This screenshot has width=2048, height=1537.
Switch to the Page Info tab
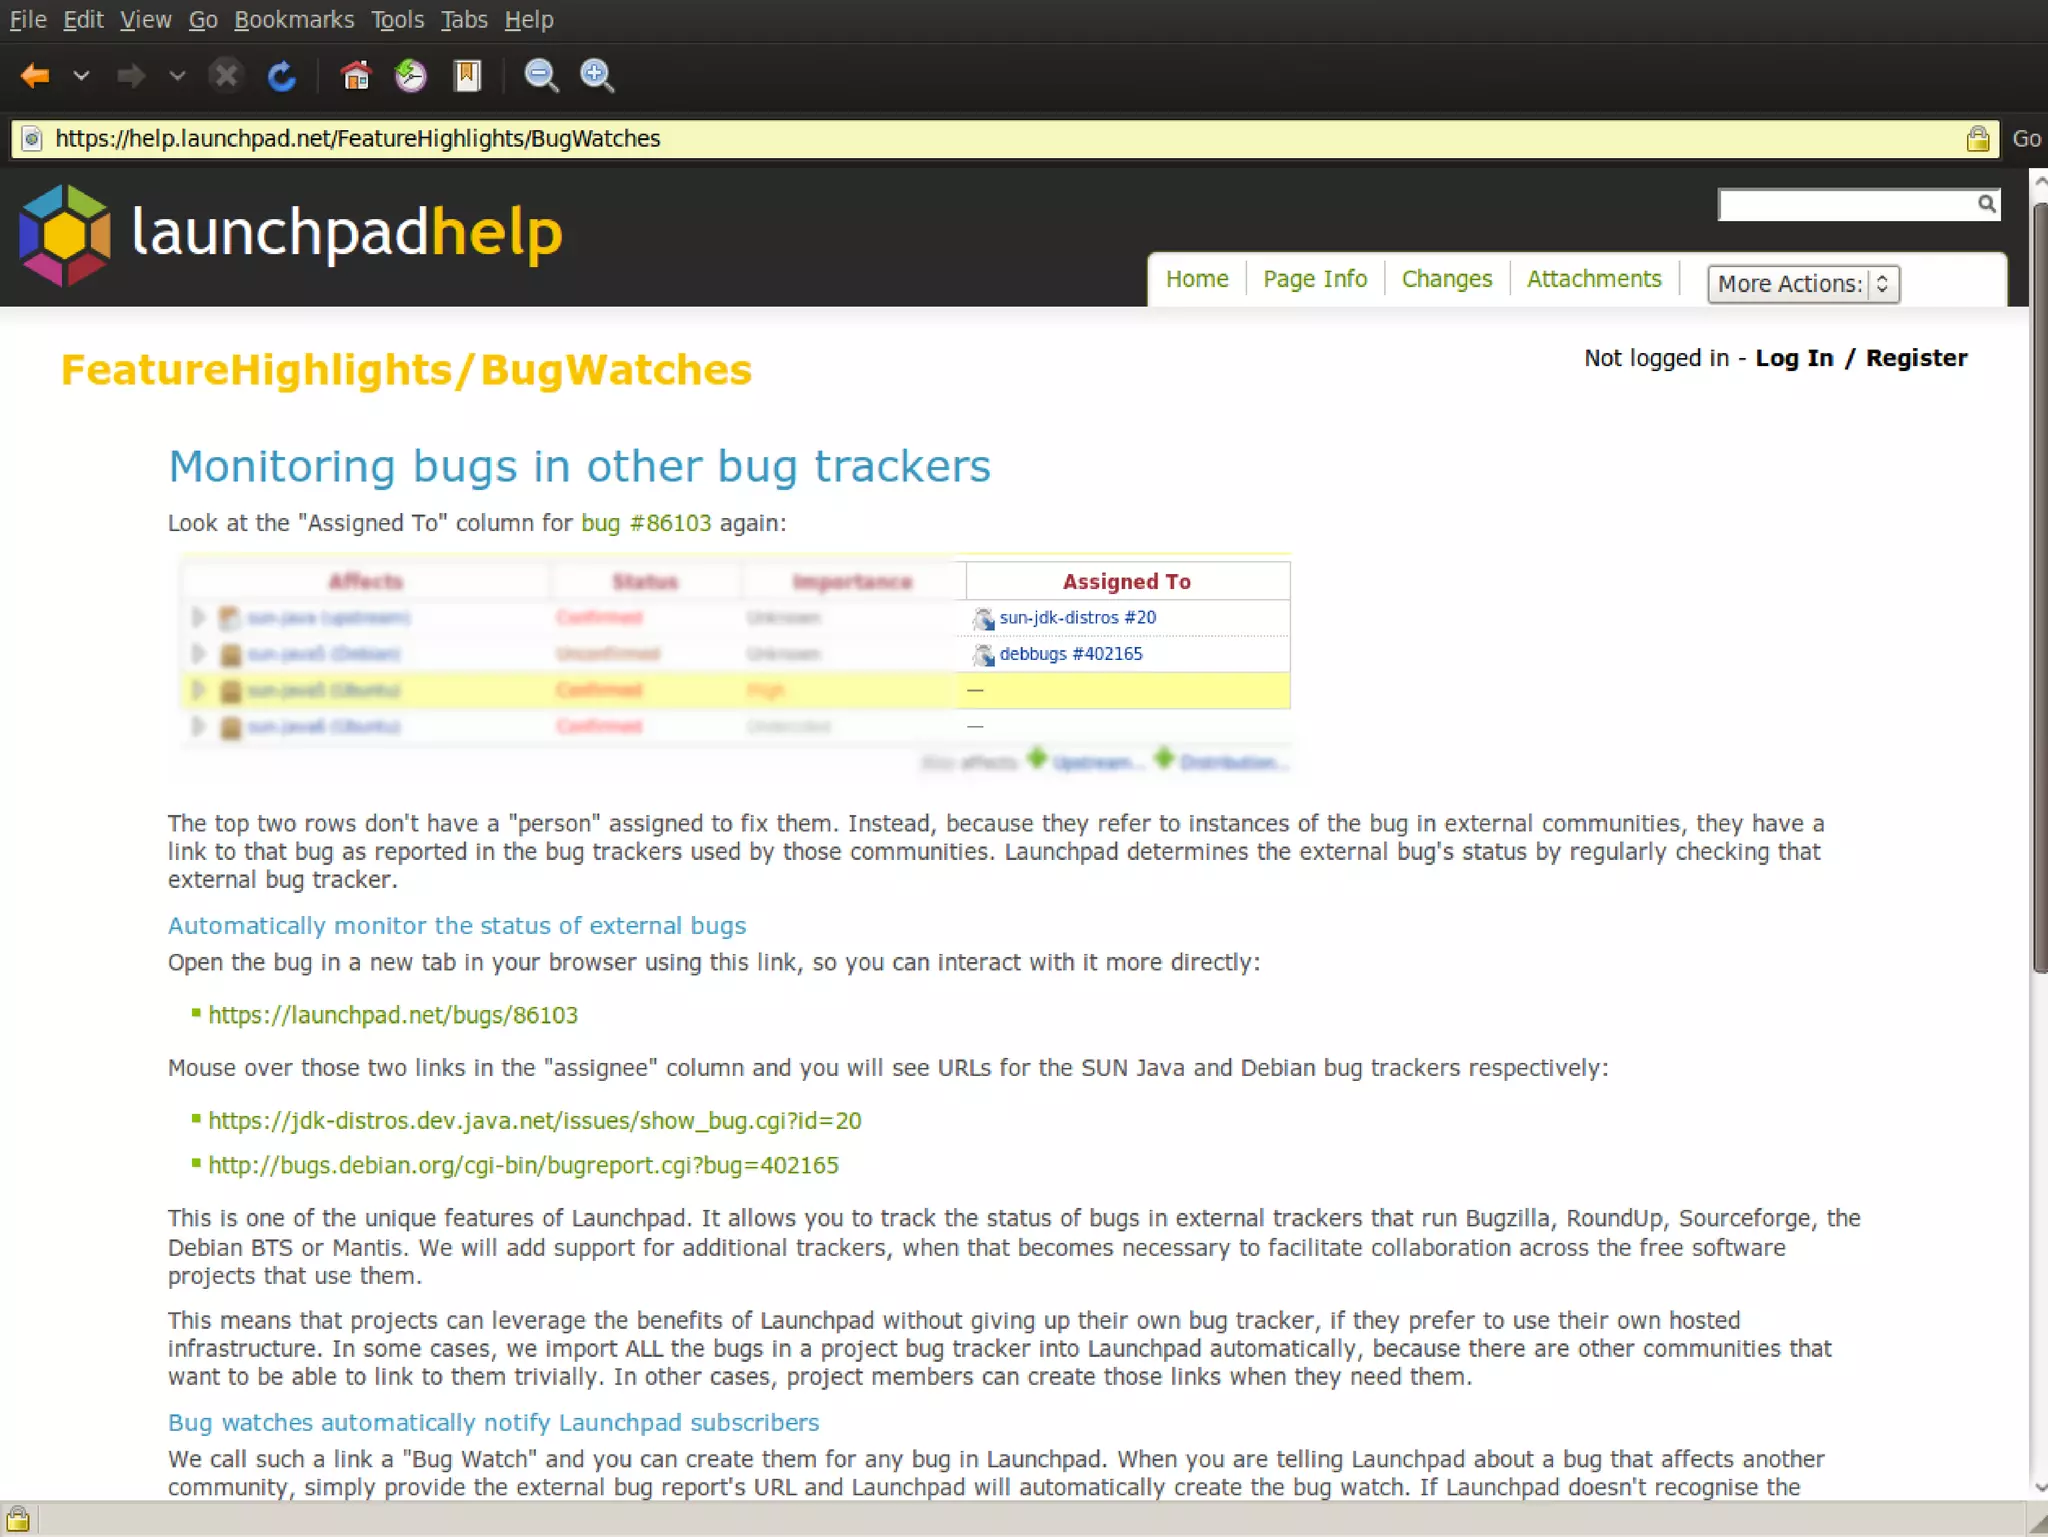pos(1314,279)
